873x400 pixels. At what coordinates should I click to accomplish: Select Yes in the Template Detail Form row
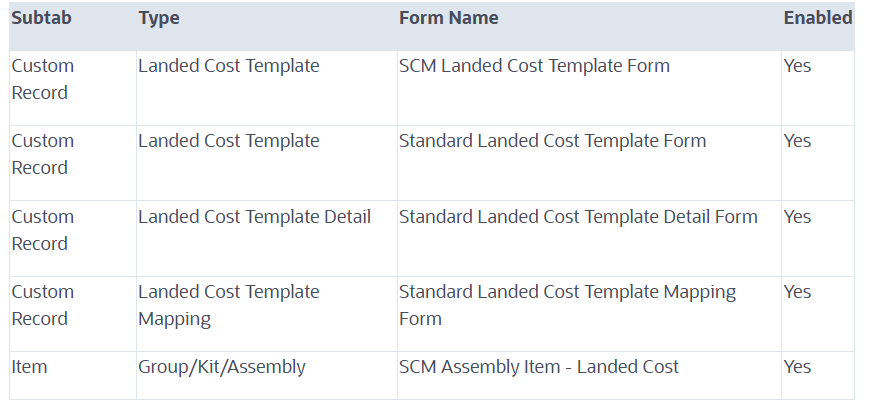tap(797, 217)
